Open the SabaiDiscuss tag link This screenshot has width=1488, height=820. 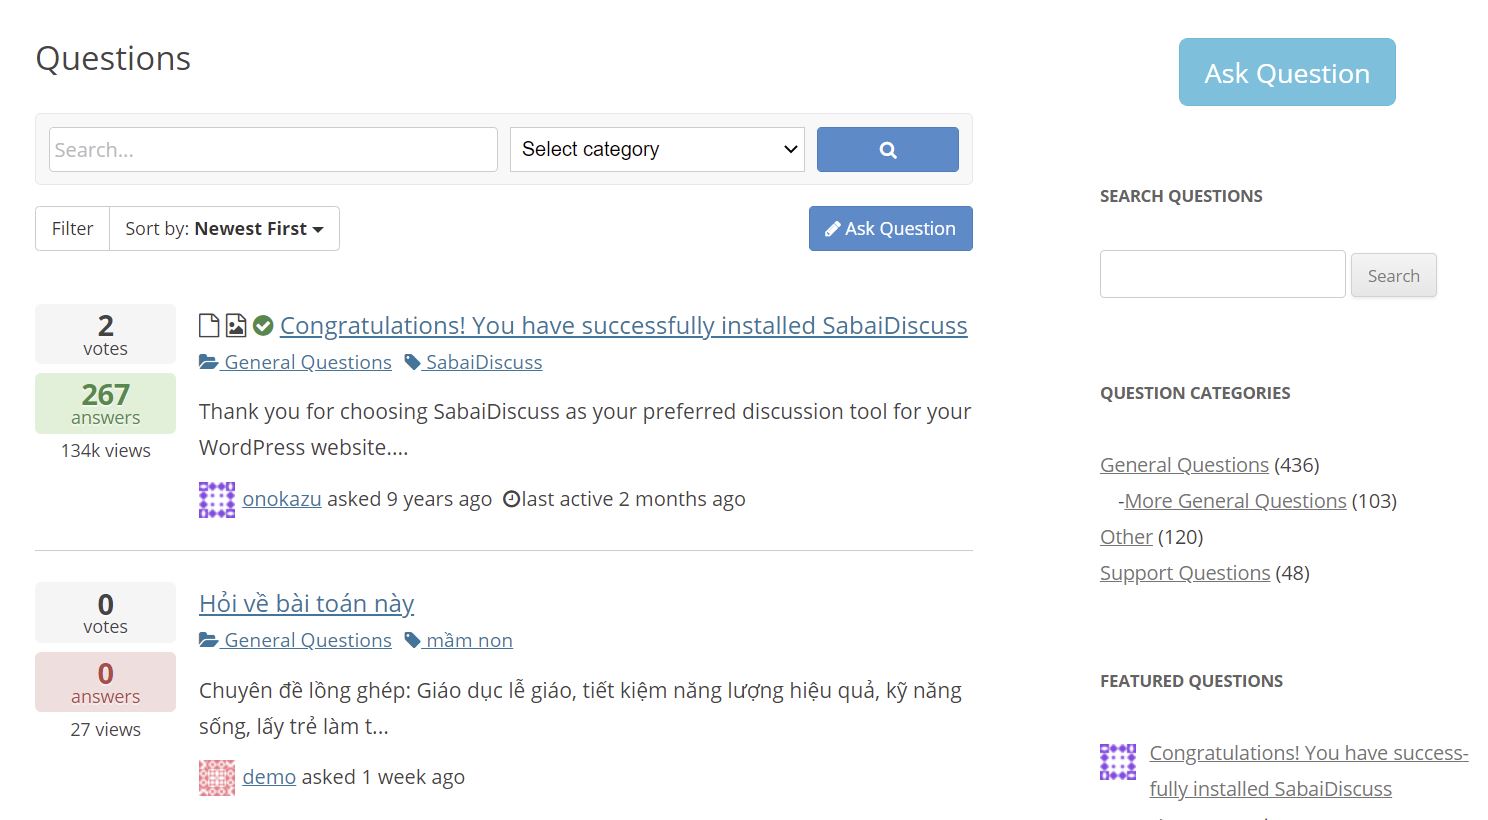473,362
